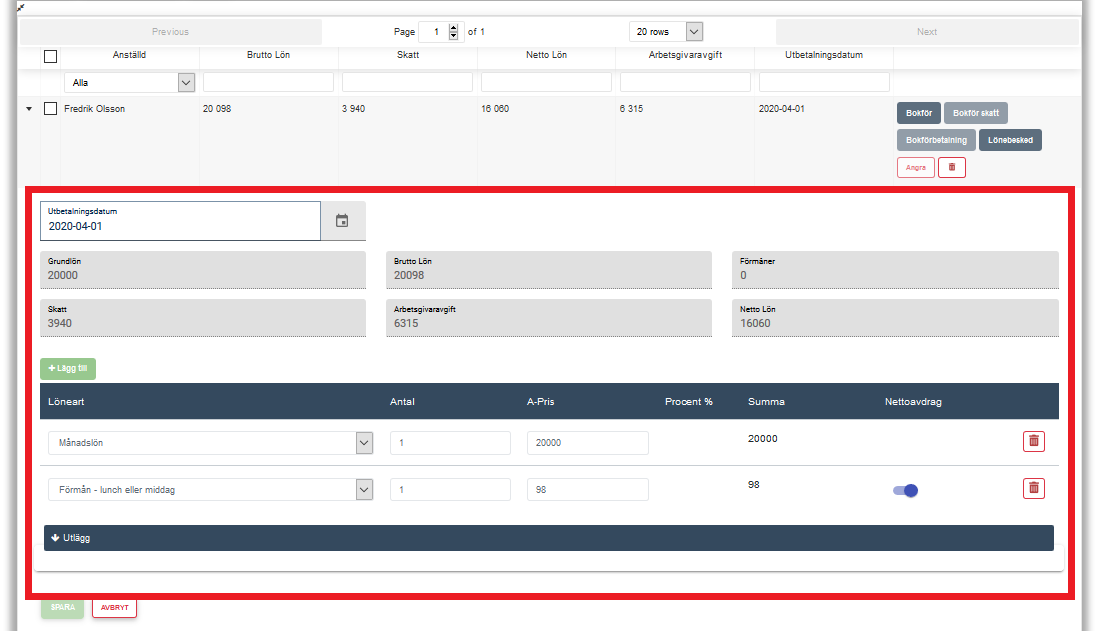Delete the Månadslön row with trash icon

pos(1033,441)
